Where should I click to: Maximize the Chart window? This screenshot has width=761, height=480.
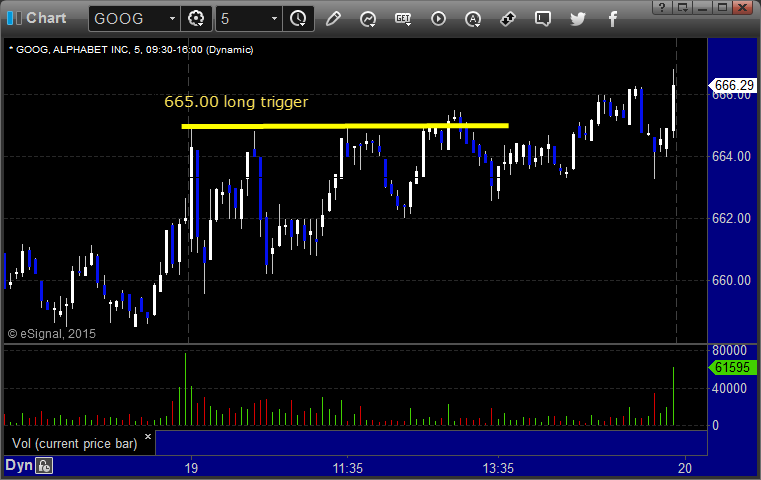click(722, 7)
